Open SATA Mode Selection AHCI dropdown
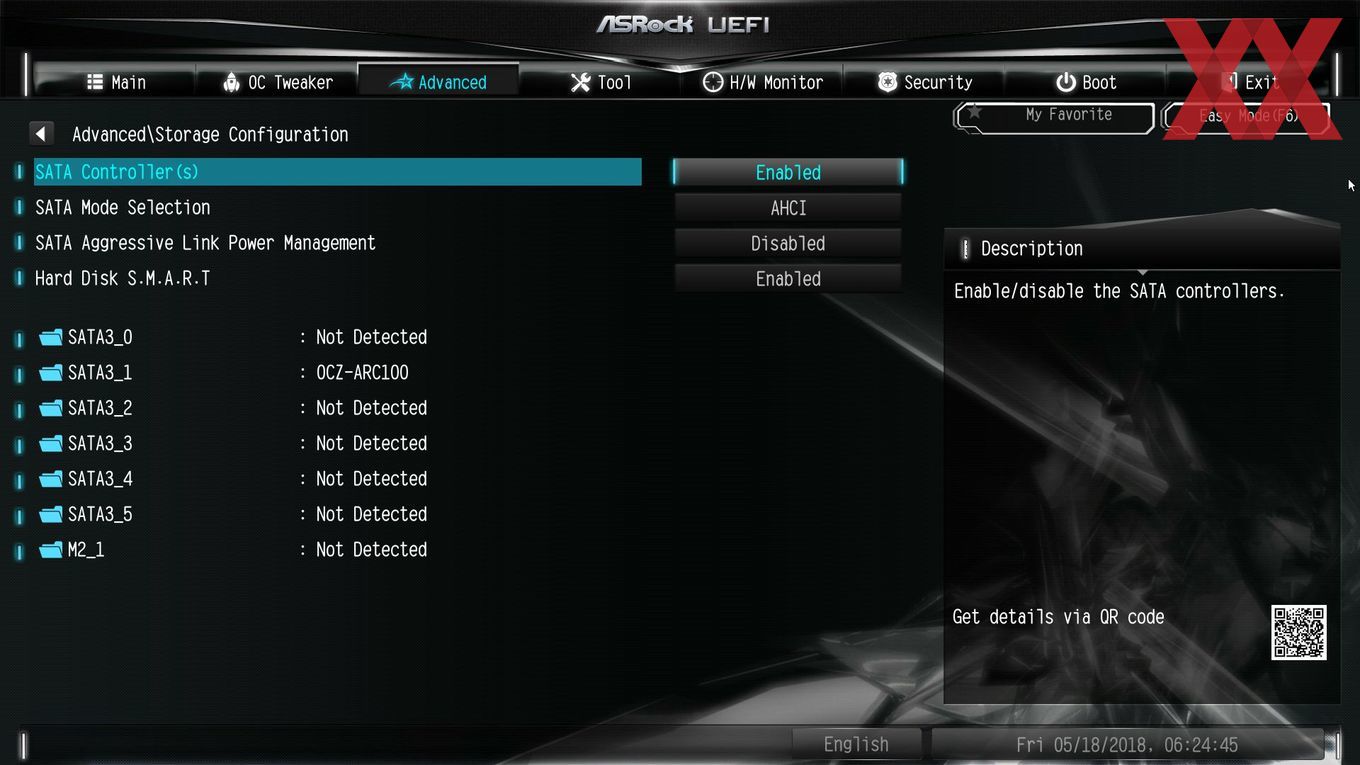This screenshot has width=1360, height=765. (x=788, y=208)
